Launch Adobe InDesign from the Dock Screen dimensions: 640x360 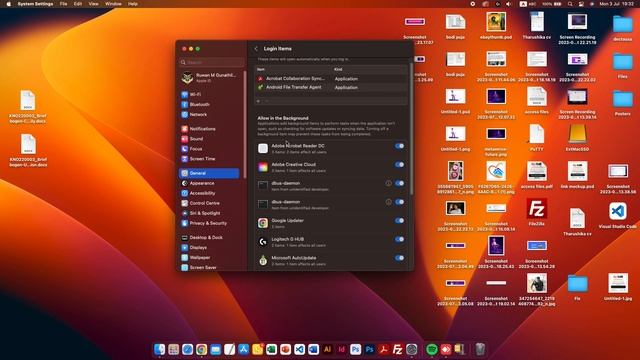point(341,349)
